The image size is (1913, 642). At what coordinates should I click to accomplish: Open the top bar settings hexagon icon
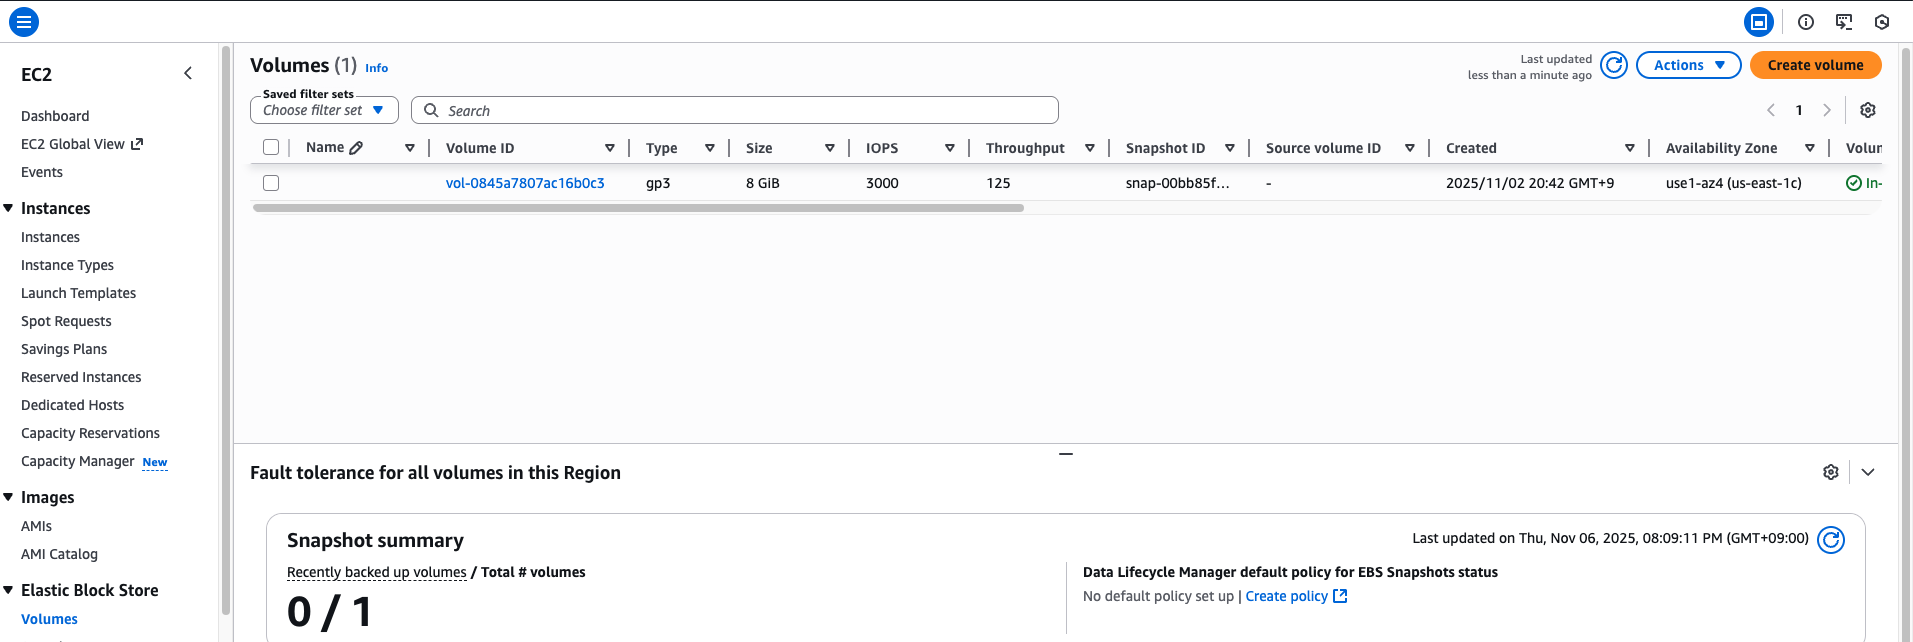pyautogui.click(x=1882, y=21)
